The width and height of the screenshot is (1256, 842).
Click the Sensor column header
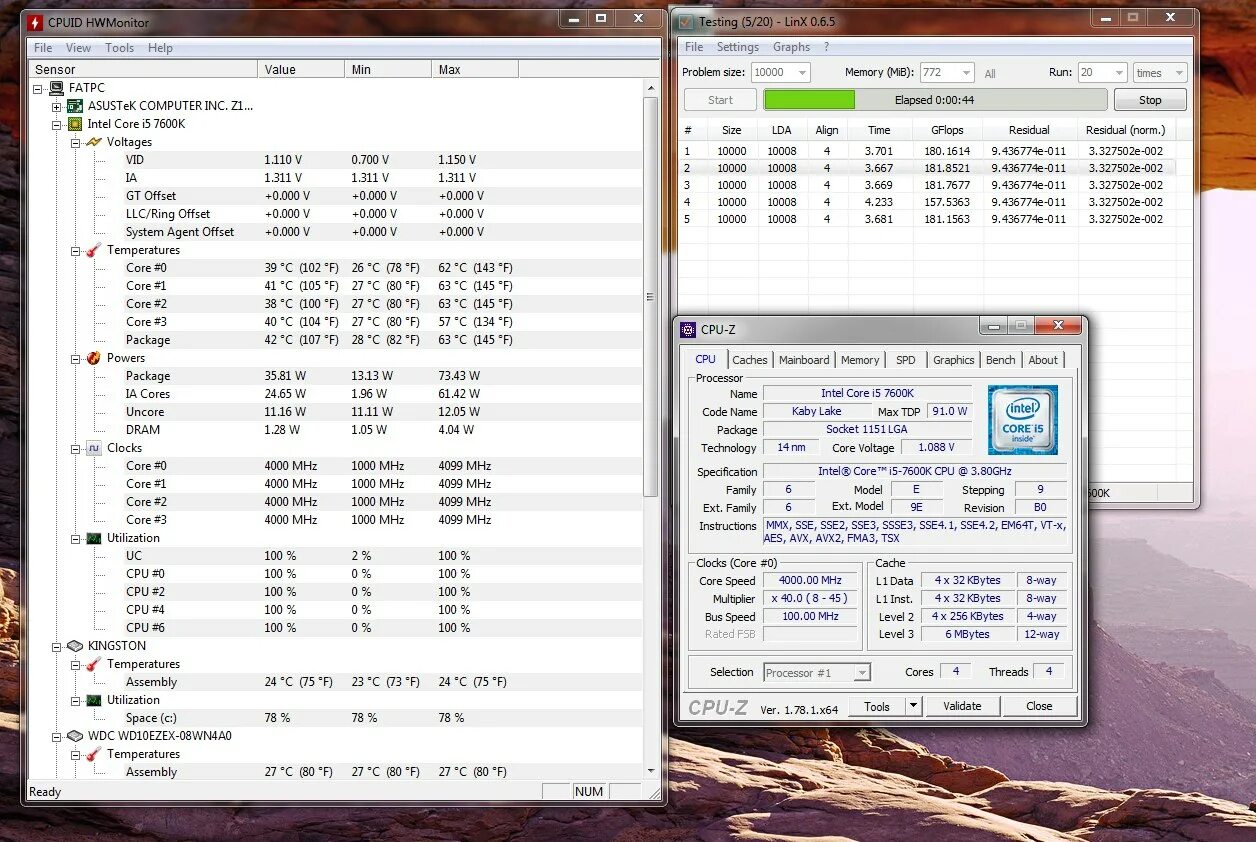point(142,69)
